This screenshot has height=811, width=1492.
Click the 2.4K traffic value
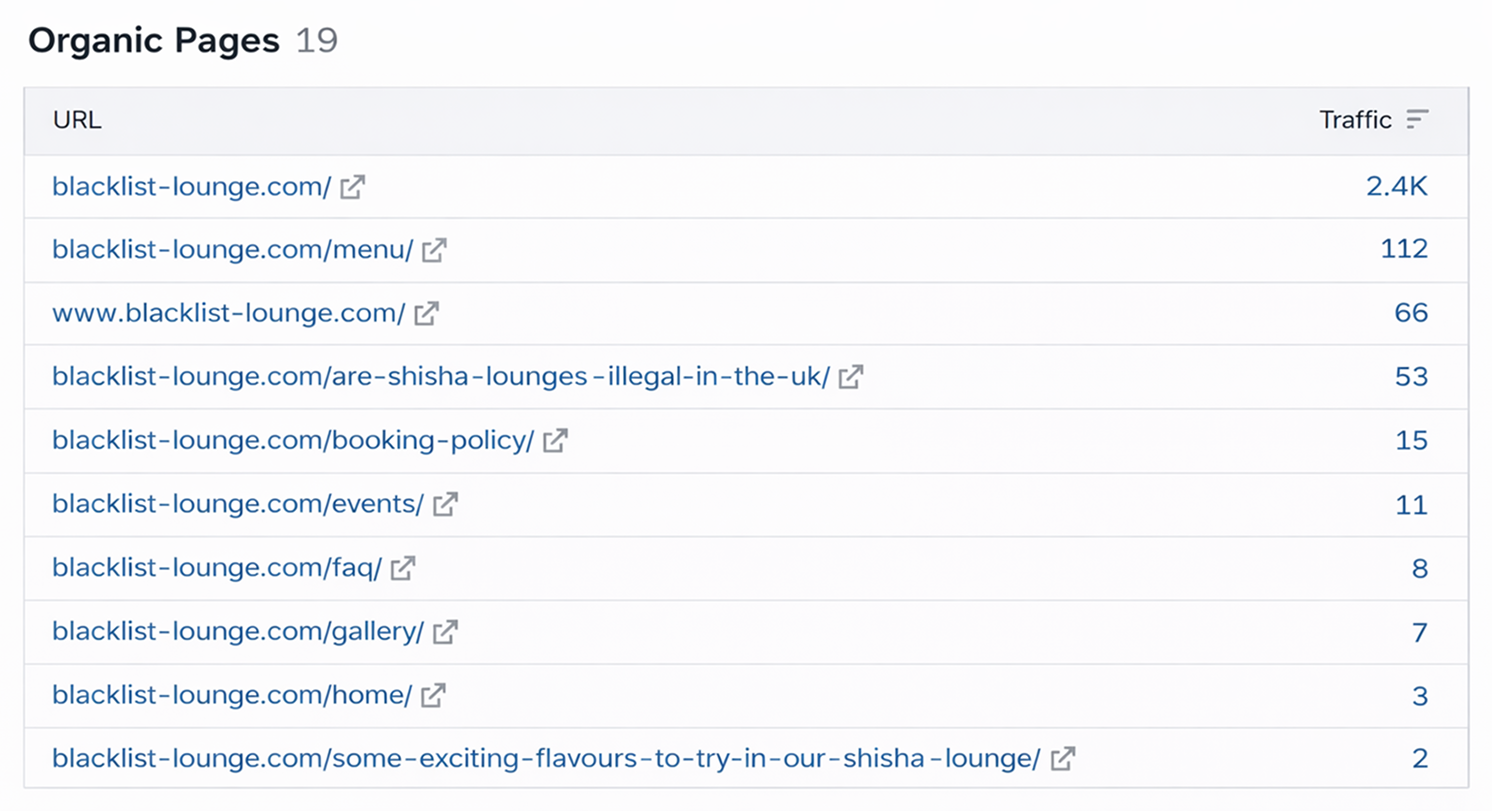click(x=1397, y=187)
